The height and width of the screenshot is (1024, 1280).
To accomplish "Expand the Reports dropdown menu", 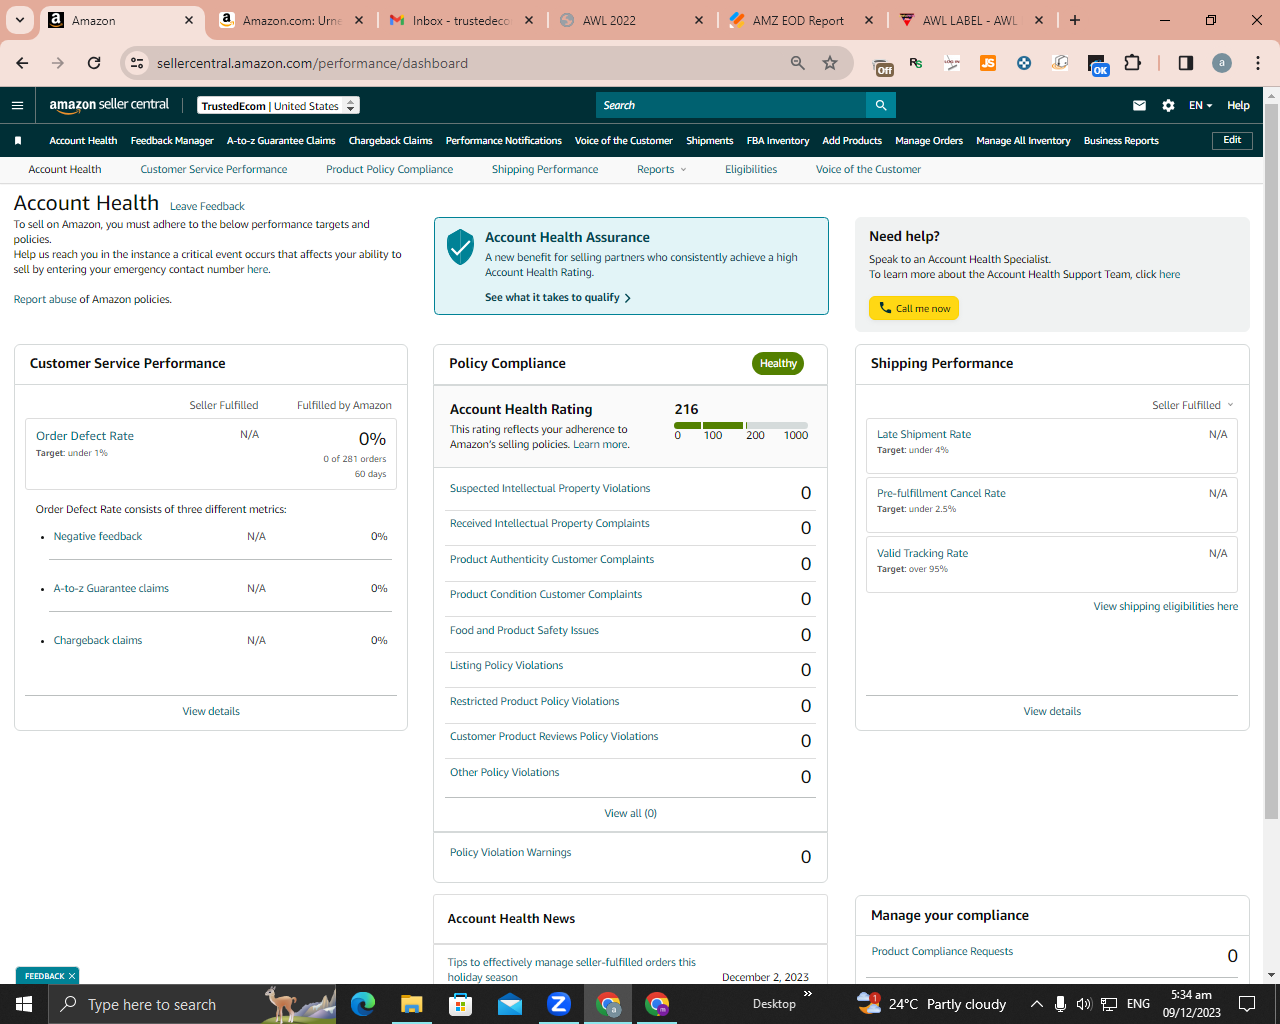I will [662, 170].
